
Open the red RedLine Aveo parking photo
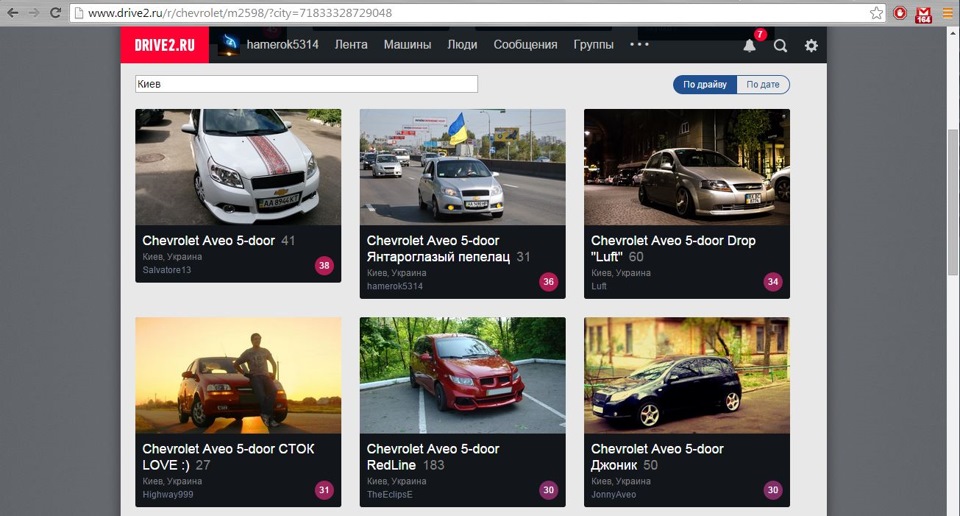point(463,375)
